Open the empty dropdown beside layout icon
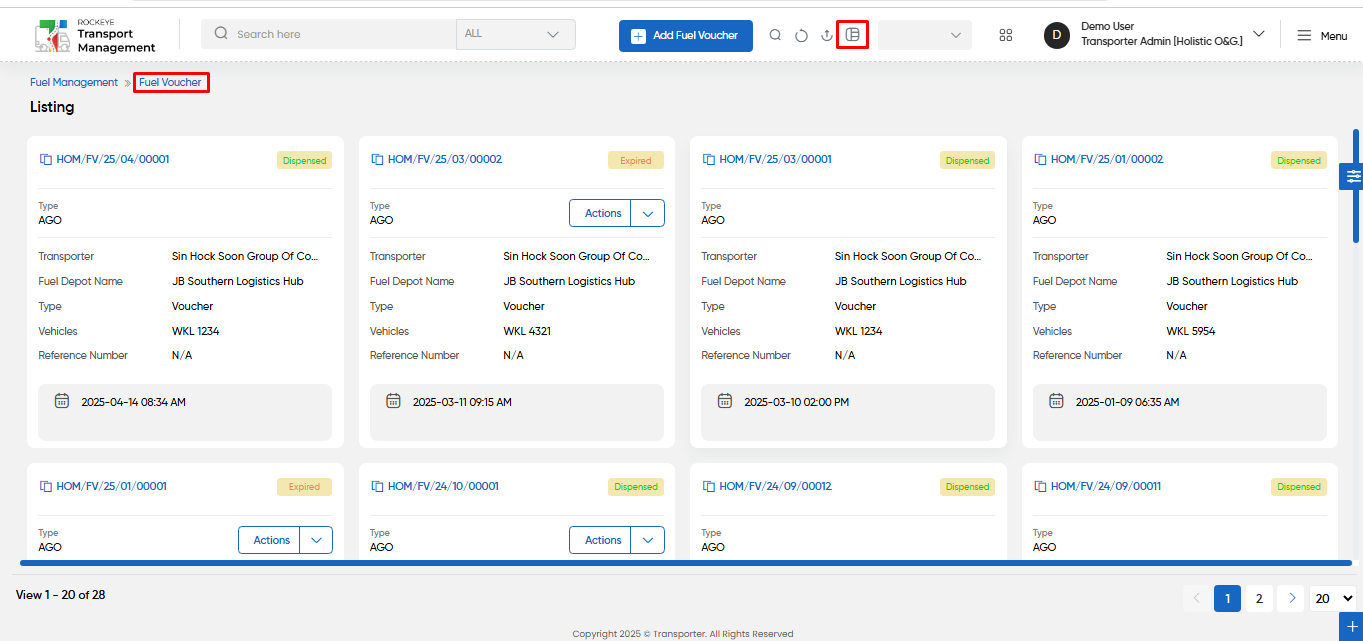 (925, 35)
